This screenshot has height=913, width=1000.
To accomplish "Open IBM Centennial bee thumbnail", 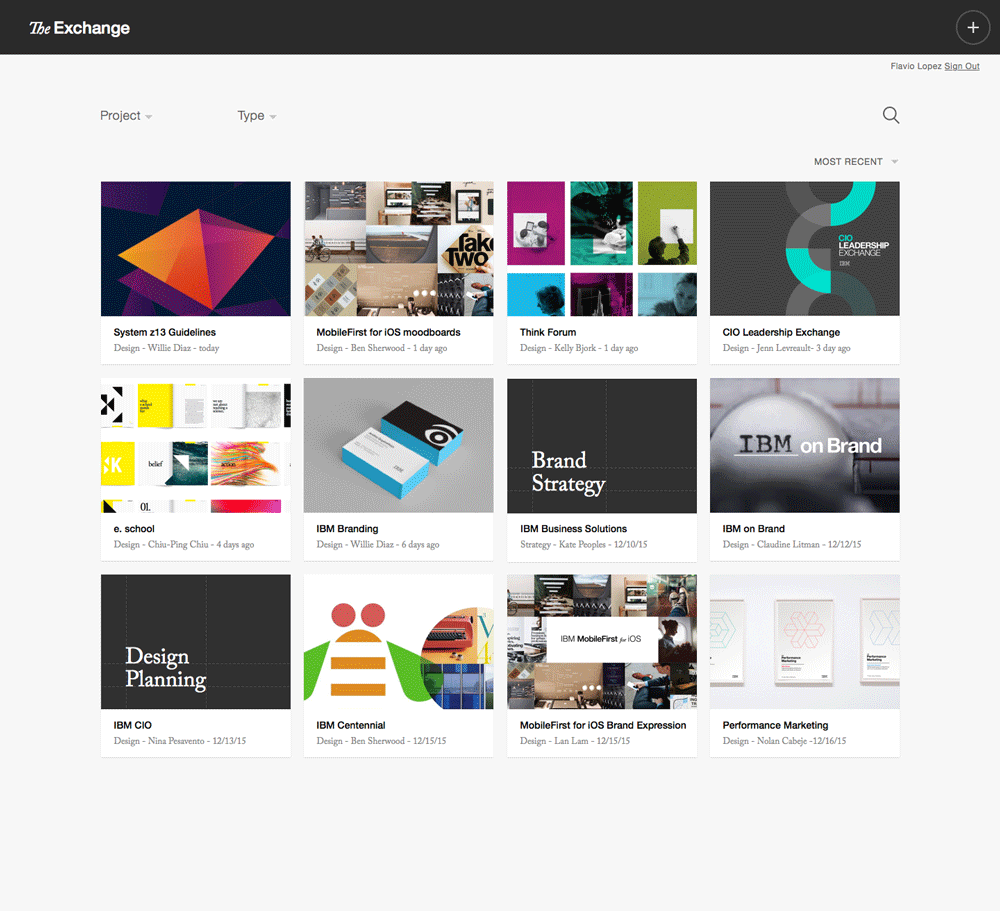I will tap(399, 641).
